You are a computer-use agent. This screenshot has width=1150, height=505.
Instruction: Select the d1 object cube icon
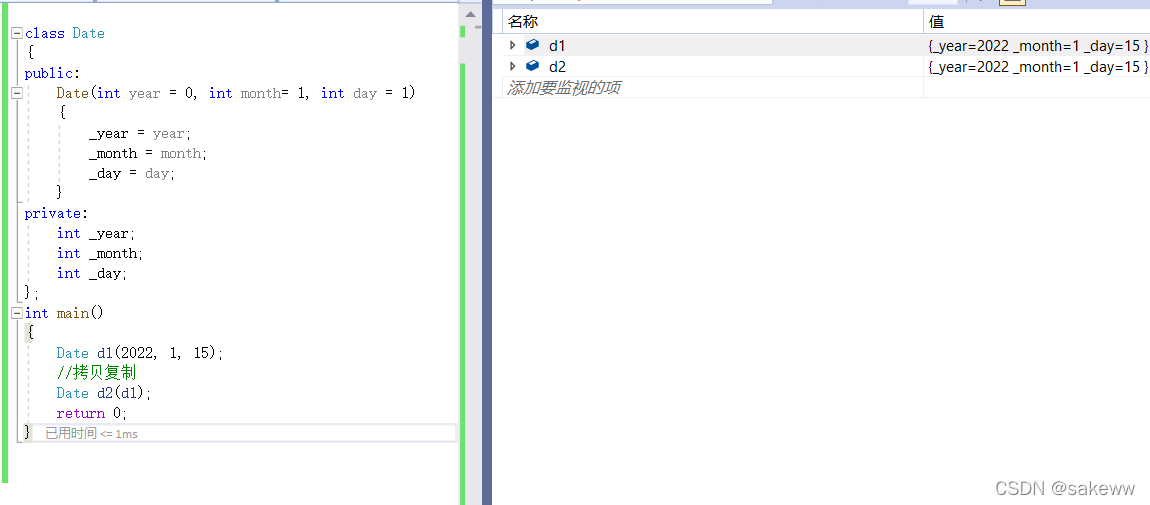pos(533,45)
